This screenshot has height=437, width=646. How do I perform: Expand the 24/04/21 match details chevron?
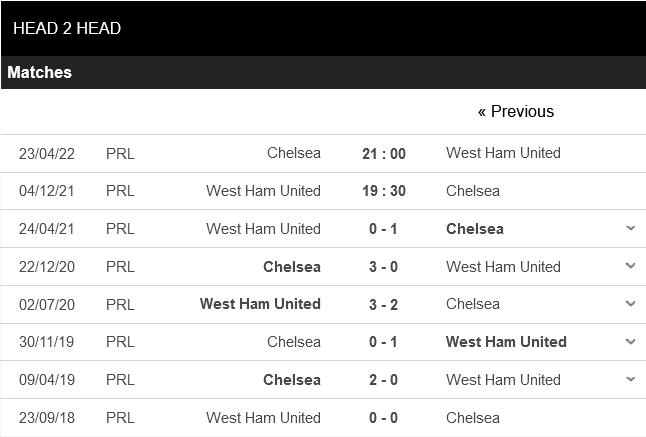(x=630, y=228)
